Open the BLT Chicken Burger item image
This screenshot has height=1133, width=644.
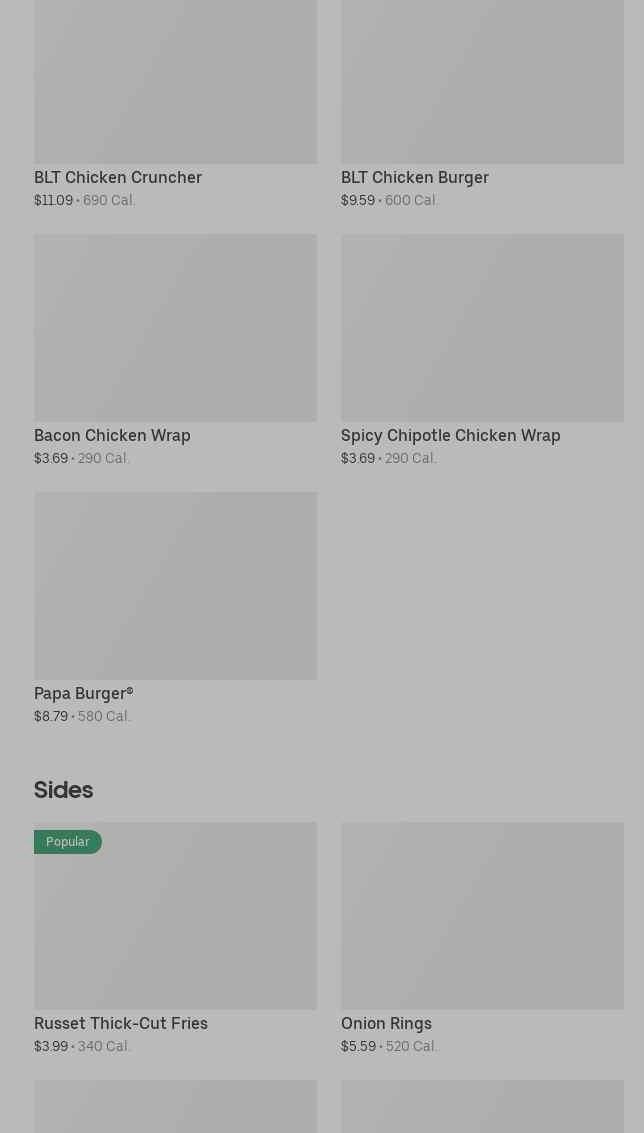pos(482,82)
